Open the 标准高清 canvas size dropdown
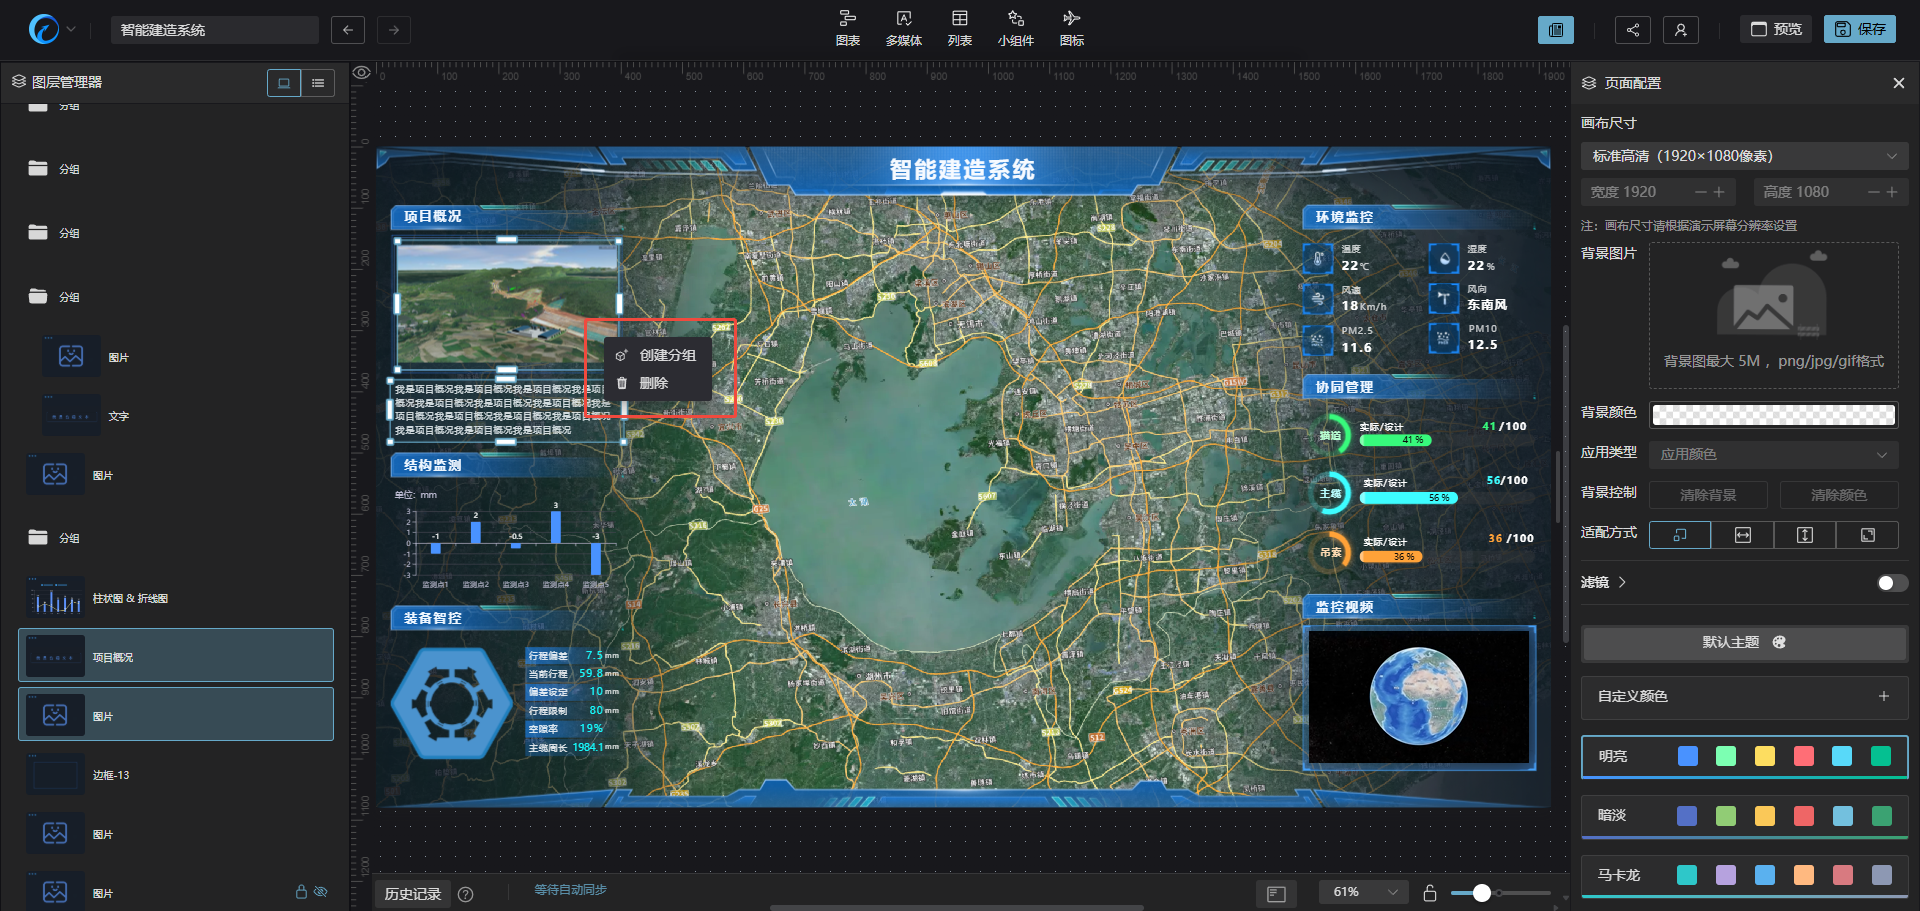This screenshot has height=911, width=1920. tap(1744, 156)
